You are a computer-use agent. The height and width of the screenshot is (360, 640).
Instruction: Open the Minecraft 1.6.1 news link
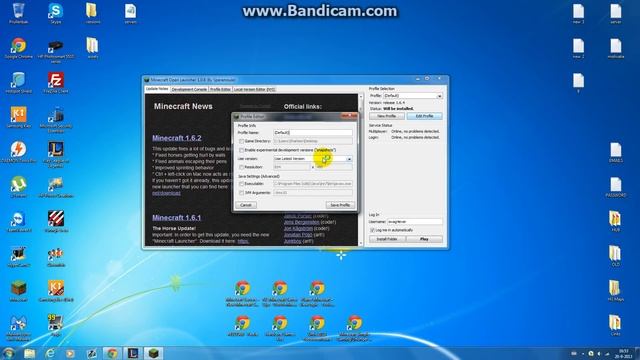176,218
